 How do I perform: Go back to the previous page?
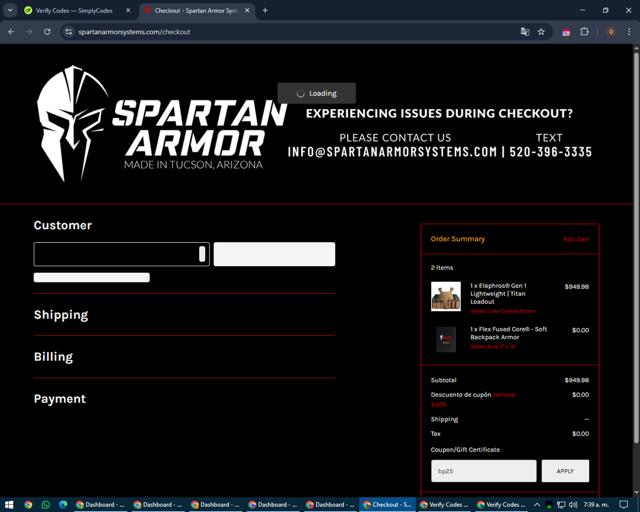pos(11,32)
